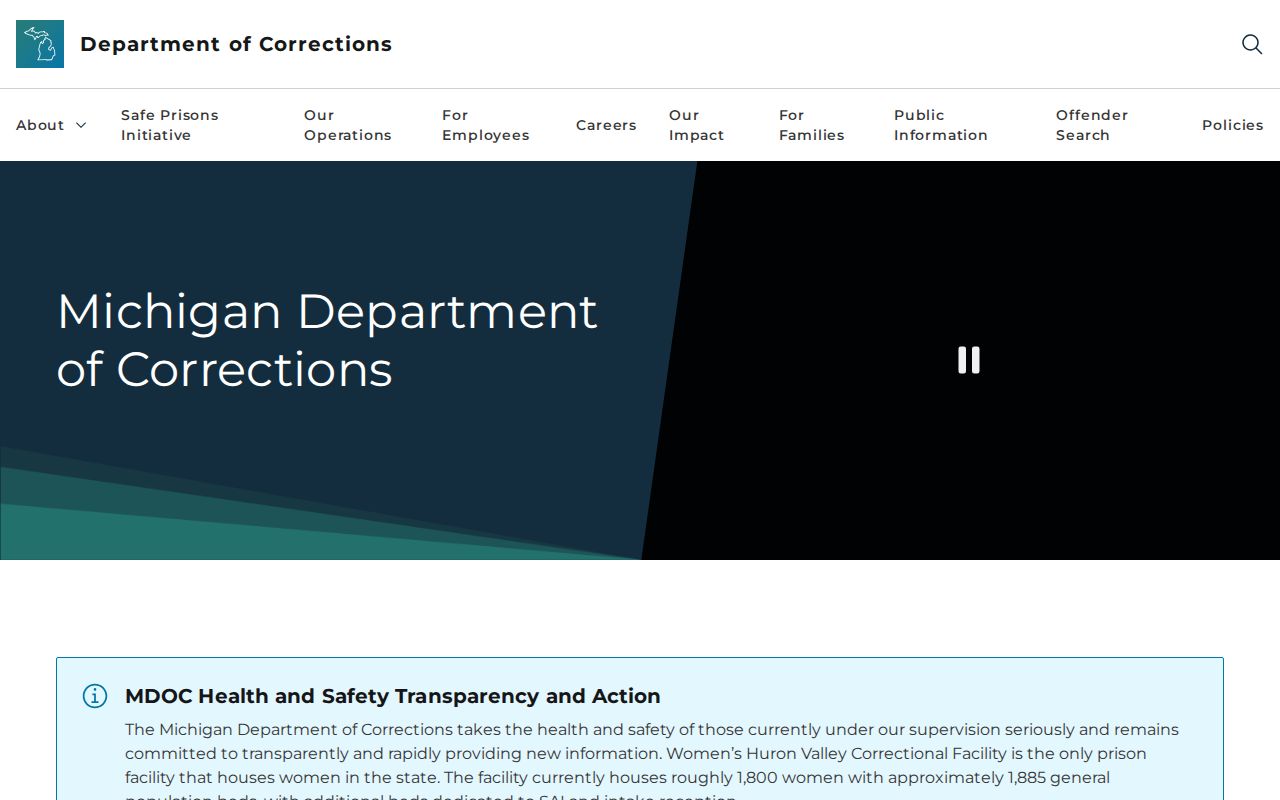Open the Careers nav link
Viewport: 1280px width, 800px height.
(x=606, y=125)
